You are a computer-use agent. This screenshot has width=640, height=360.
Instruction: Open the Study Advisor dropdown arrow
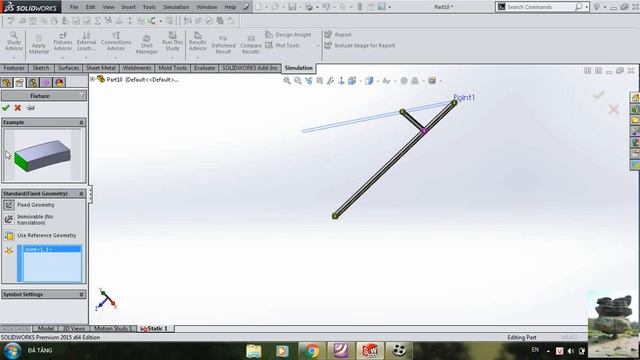coord(14,58)
